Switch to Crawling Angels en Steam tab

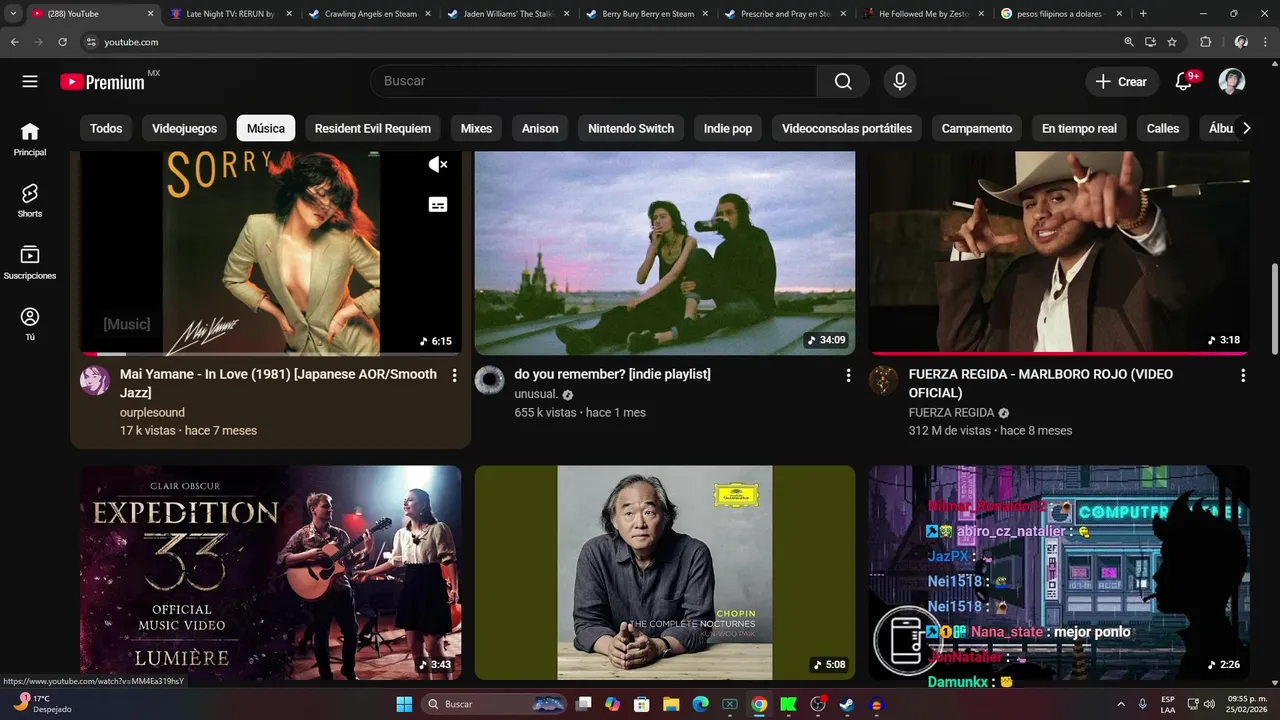368,14
